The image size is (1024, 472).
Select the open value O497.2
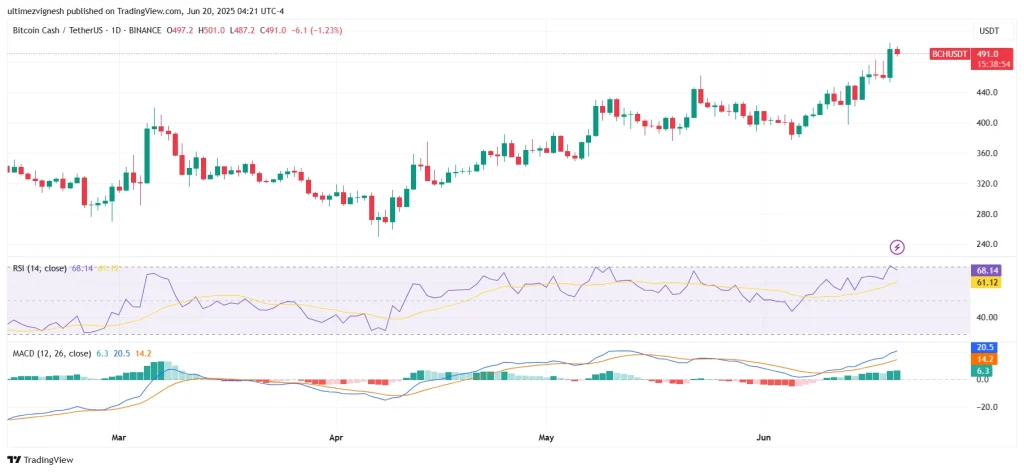pyautogui.click(x=181, y=30)
